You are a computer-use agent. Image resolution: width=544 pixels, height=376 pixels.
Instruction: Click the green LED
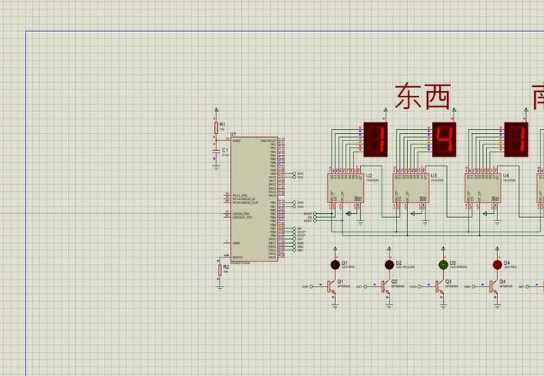click(x=443, y=265)
